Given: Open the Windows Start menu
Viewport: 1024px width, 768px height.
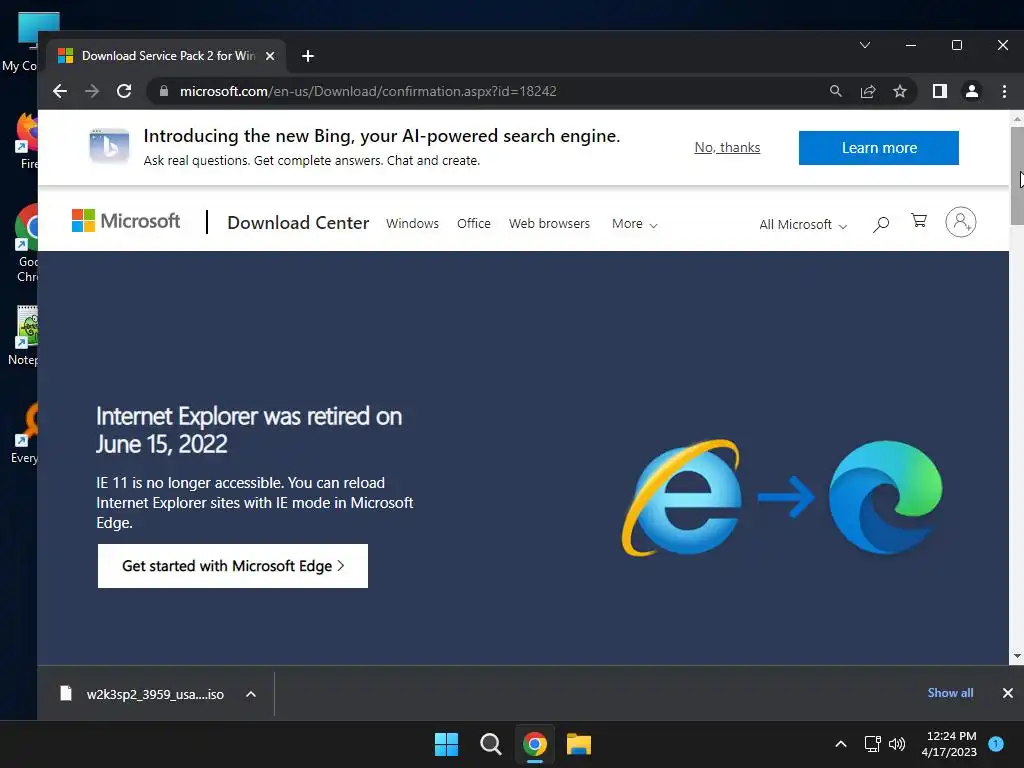Looking at the screenshot, I should (447, 744).
